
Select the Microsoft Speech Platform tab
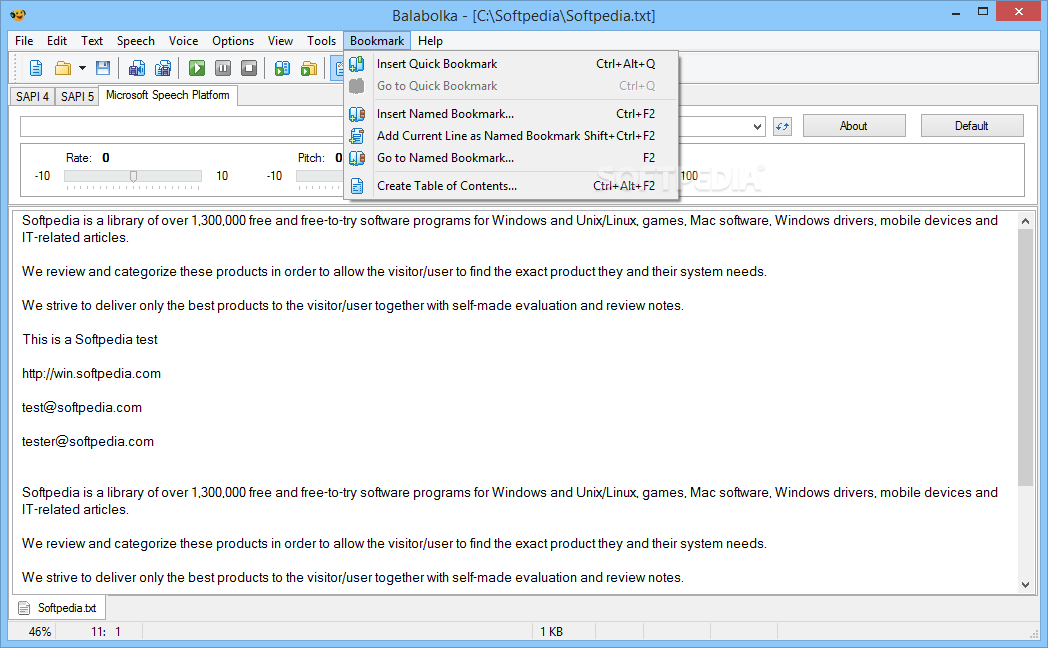pos(168,95)
